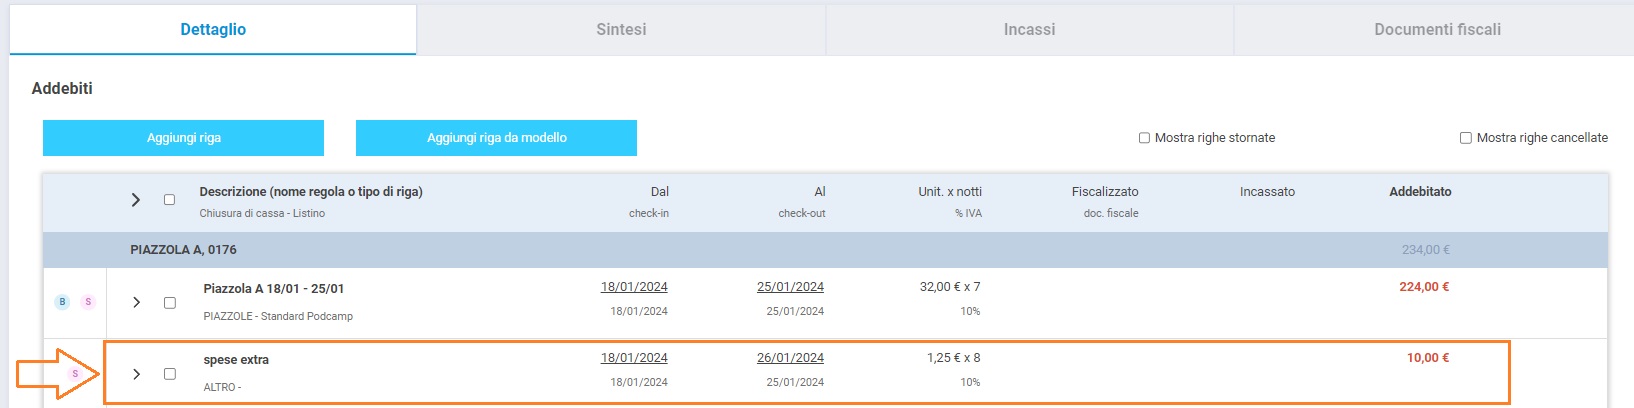1634x408 pixels.
Task: Check the spese extra row checkbox
Action: (169, 374)
